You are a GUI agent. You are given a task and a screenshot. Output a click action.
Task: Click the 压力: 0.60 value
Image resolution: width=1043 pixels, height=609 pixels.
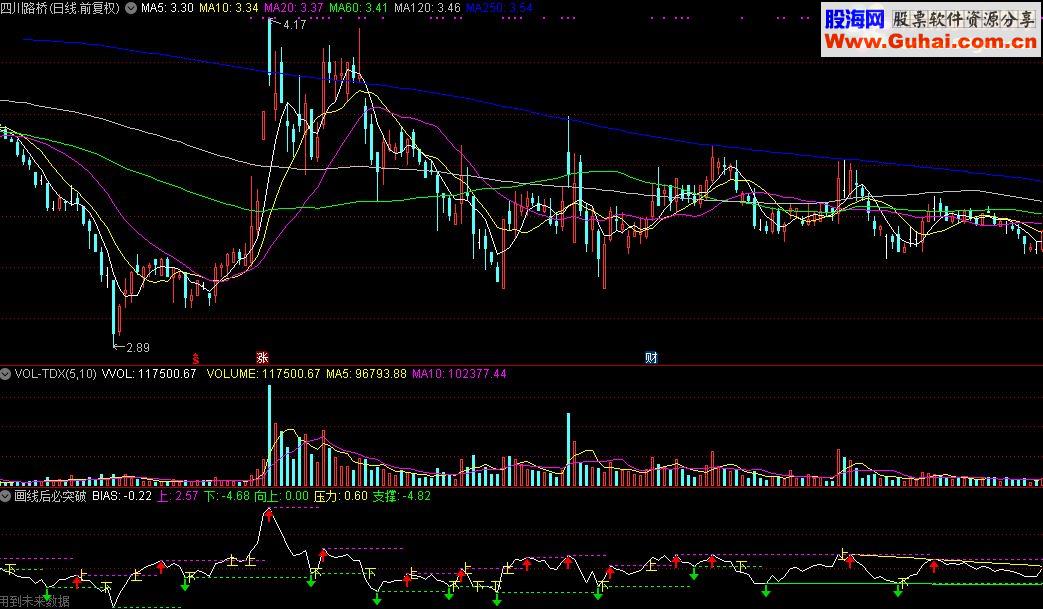341,496
